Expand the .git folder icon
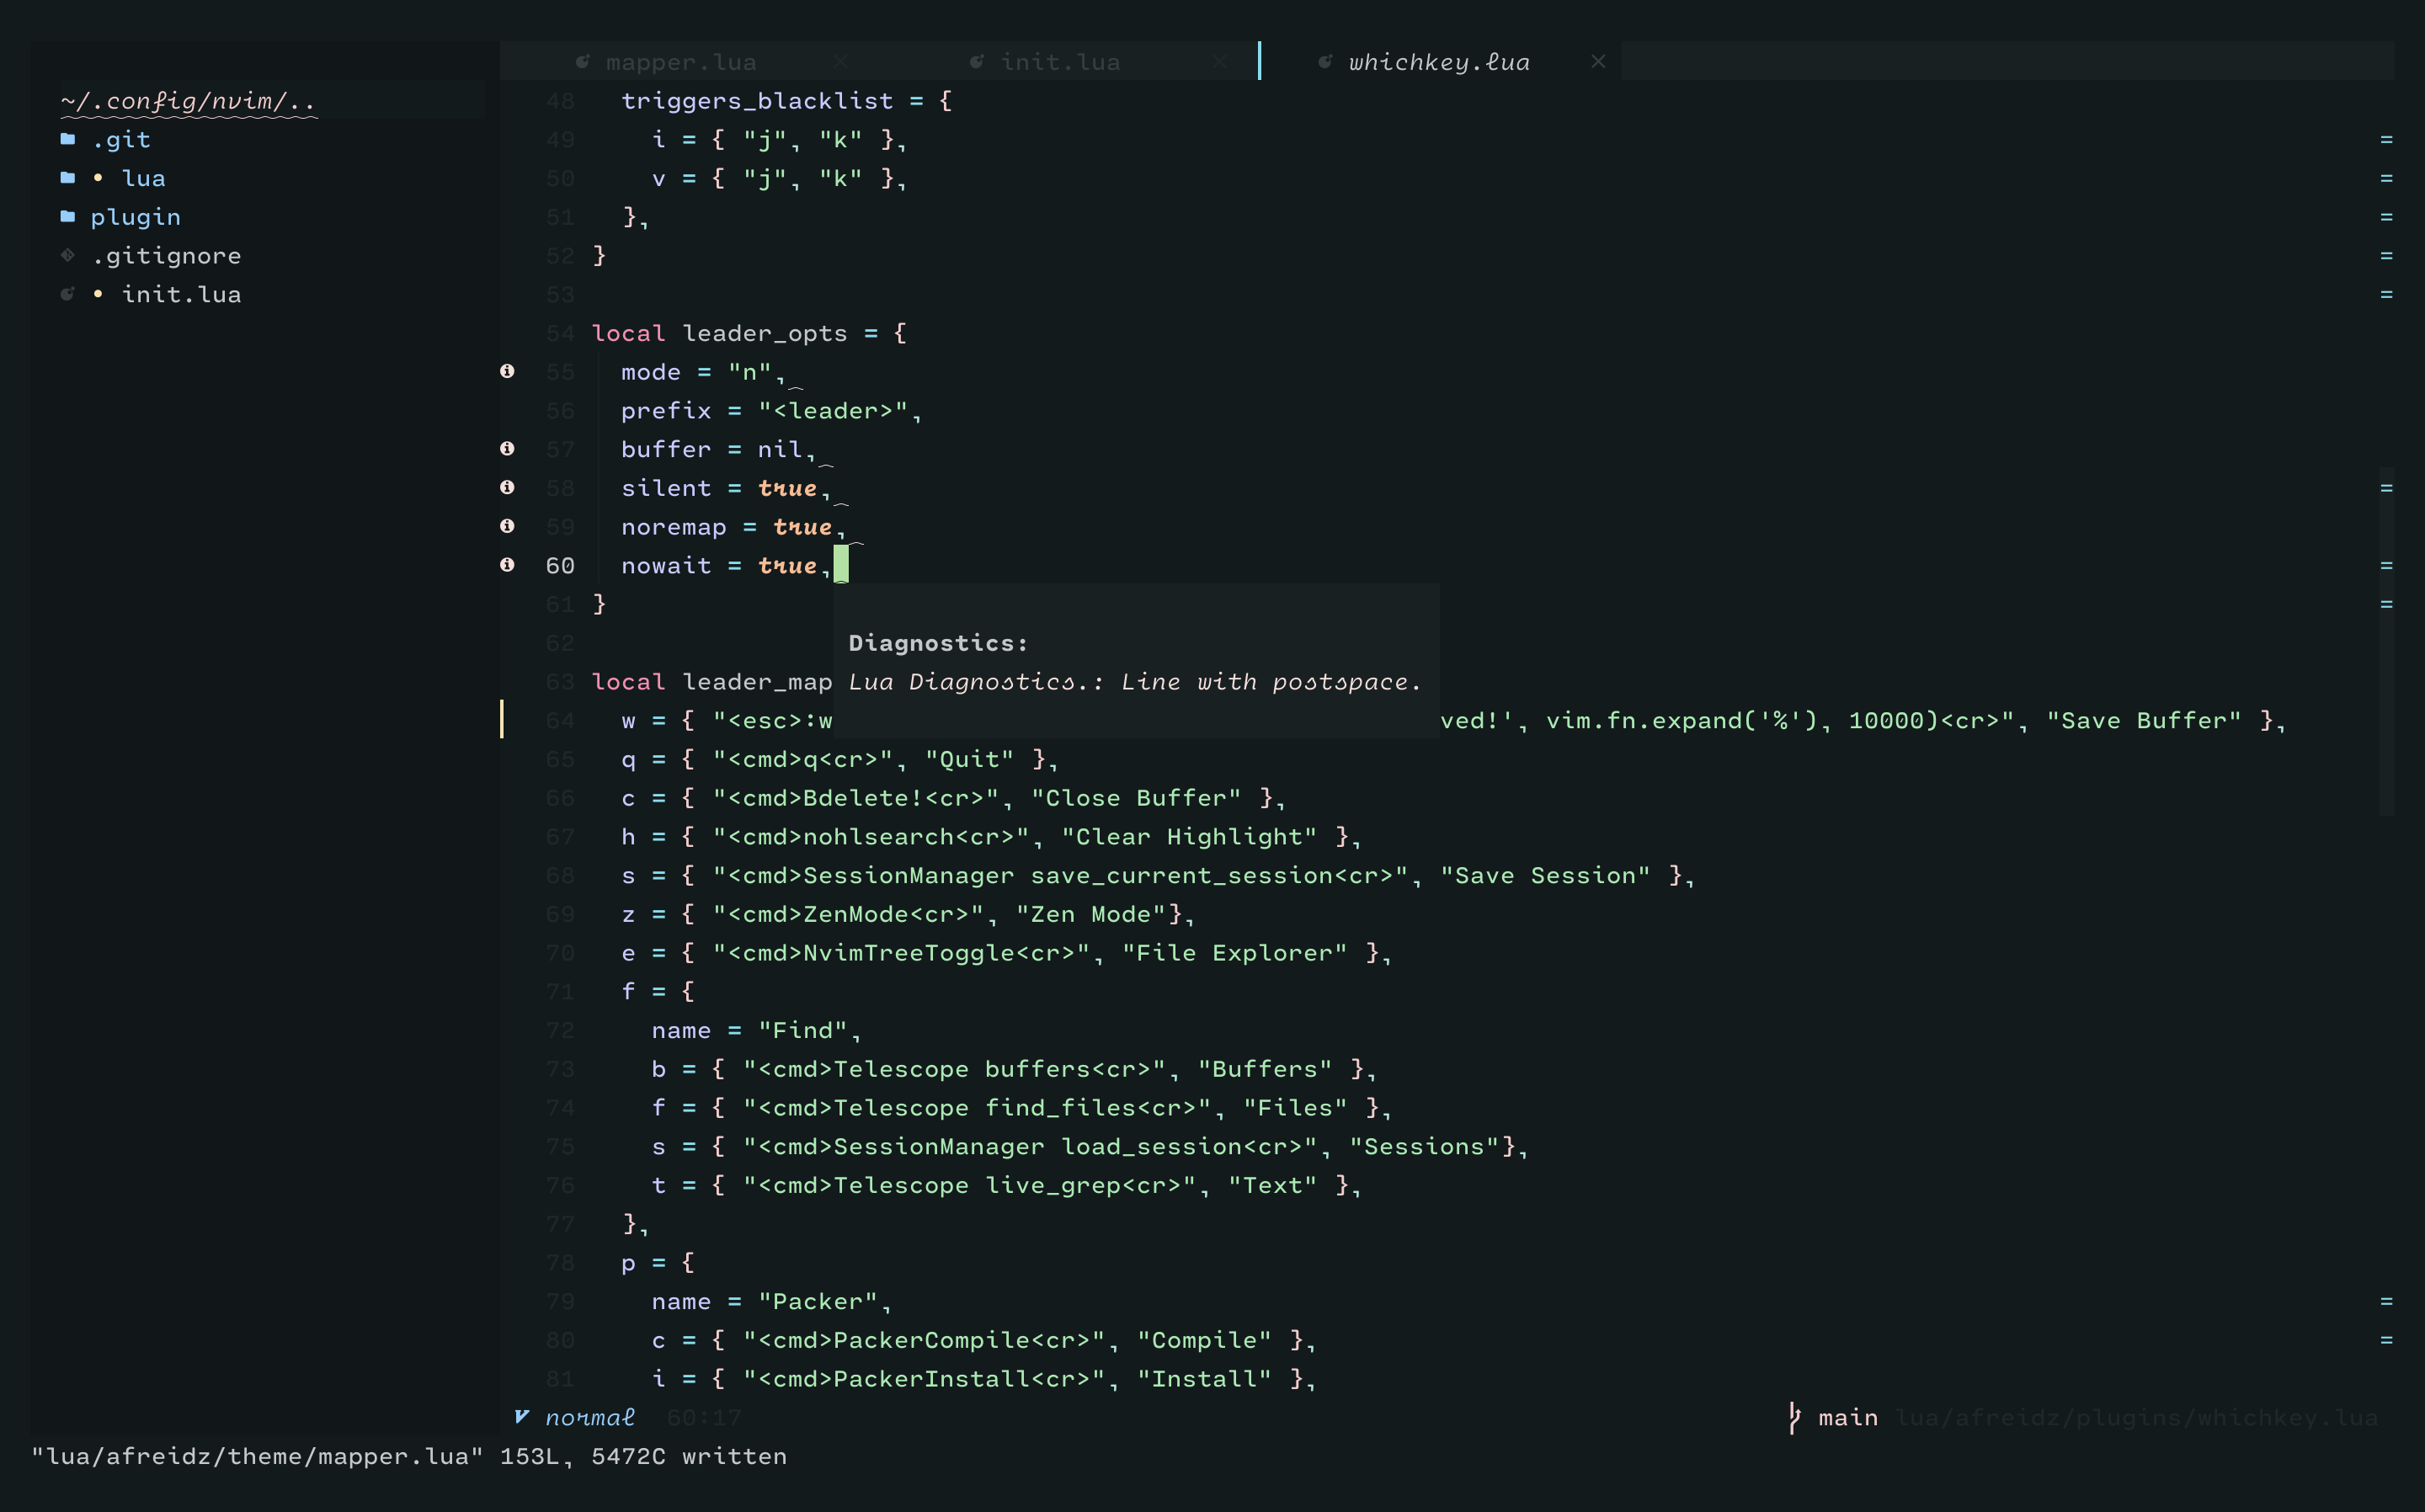This screenshot has width=2425, height=1512. 68,139
